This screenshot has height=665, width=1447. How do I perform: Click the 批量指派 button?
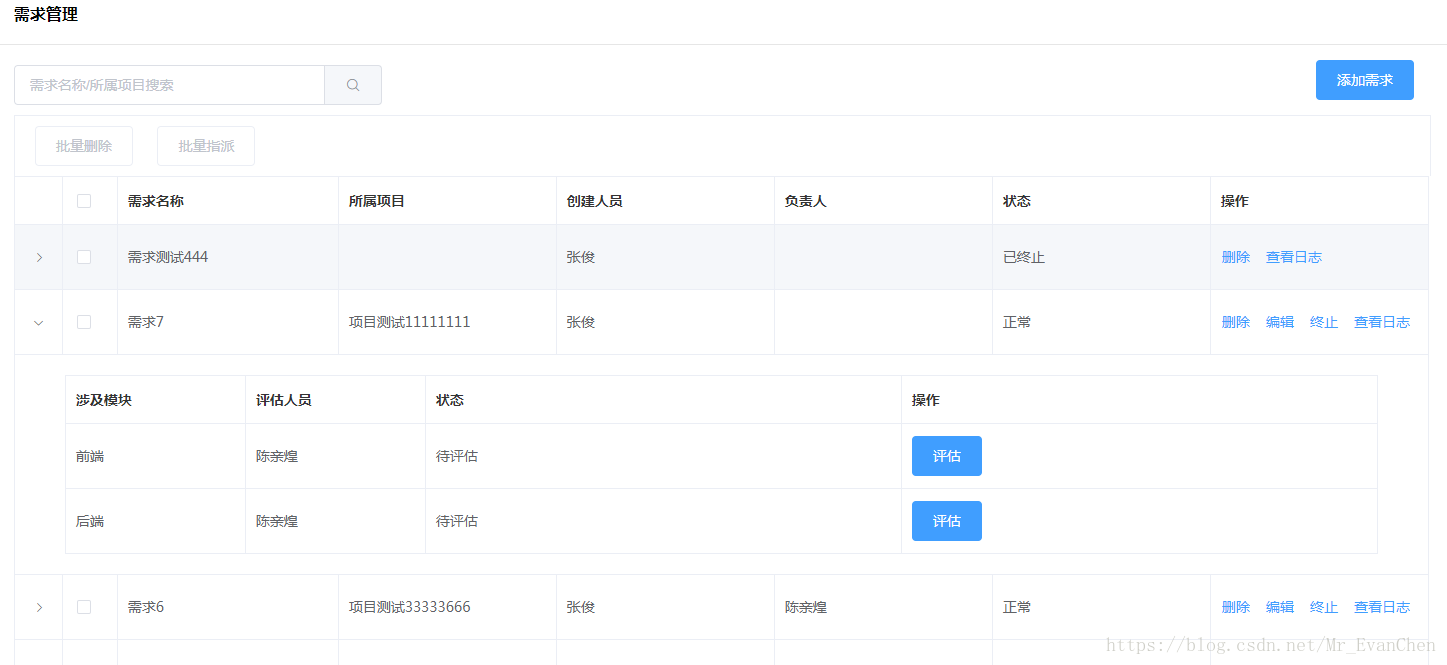coord(206,146)
